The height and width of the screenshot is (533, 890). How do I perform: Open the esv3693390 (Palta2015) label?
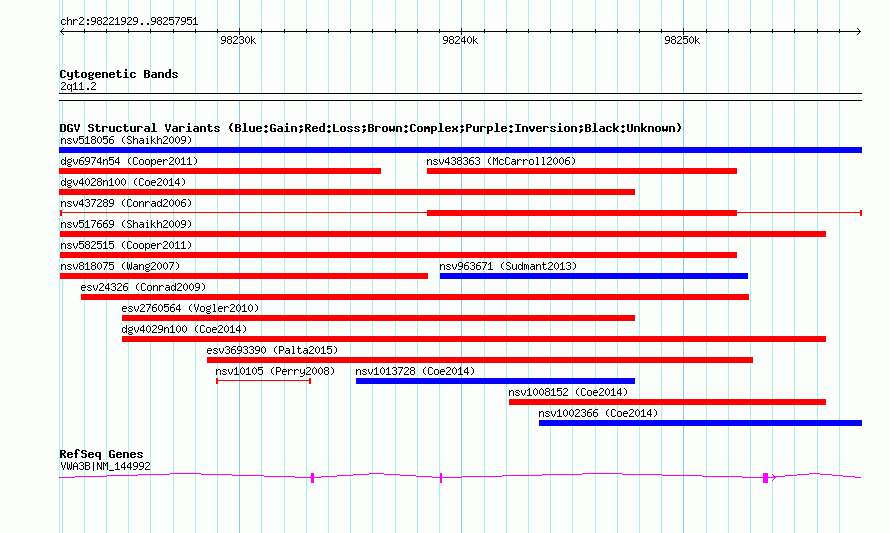coord(272,350)
